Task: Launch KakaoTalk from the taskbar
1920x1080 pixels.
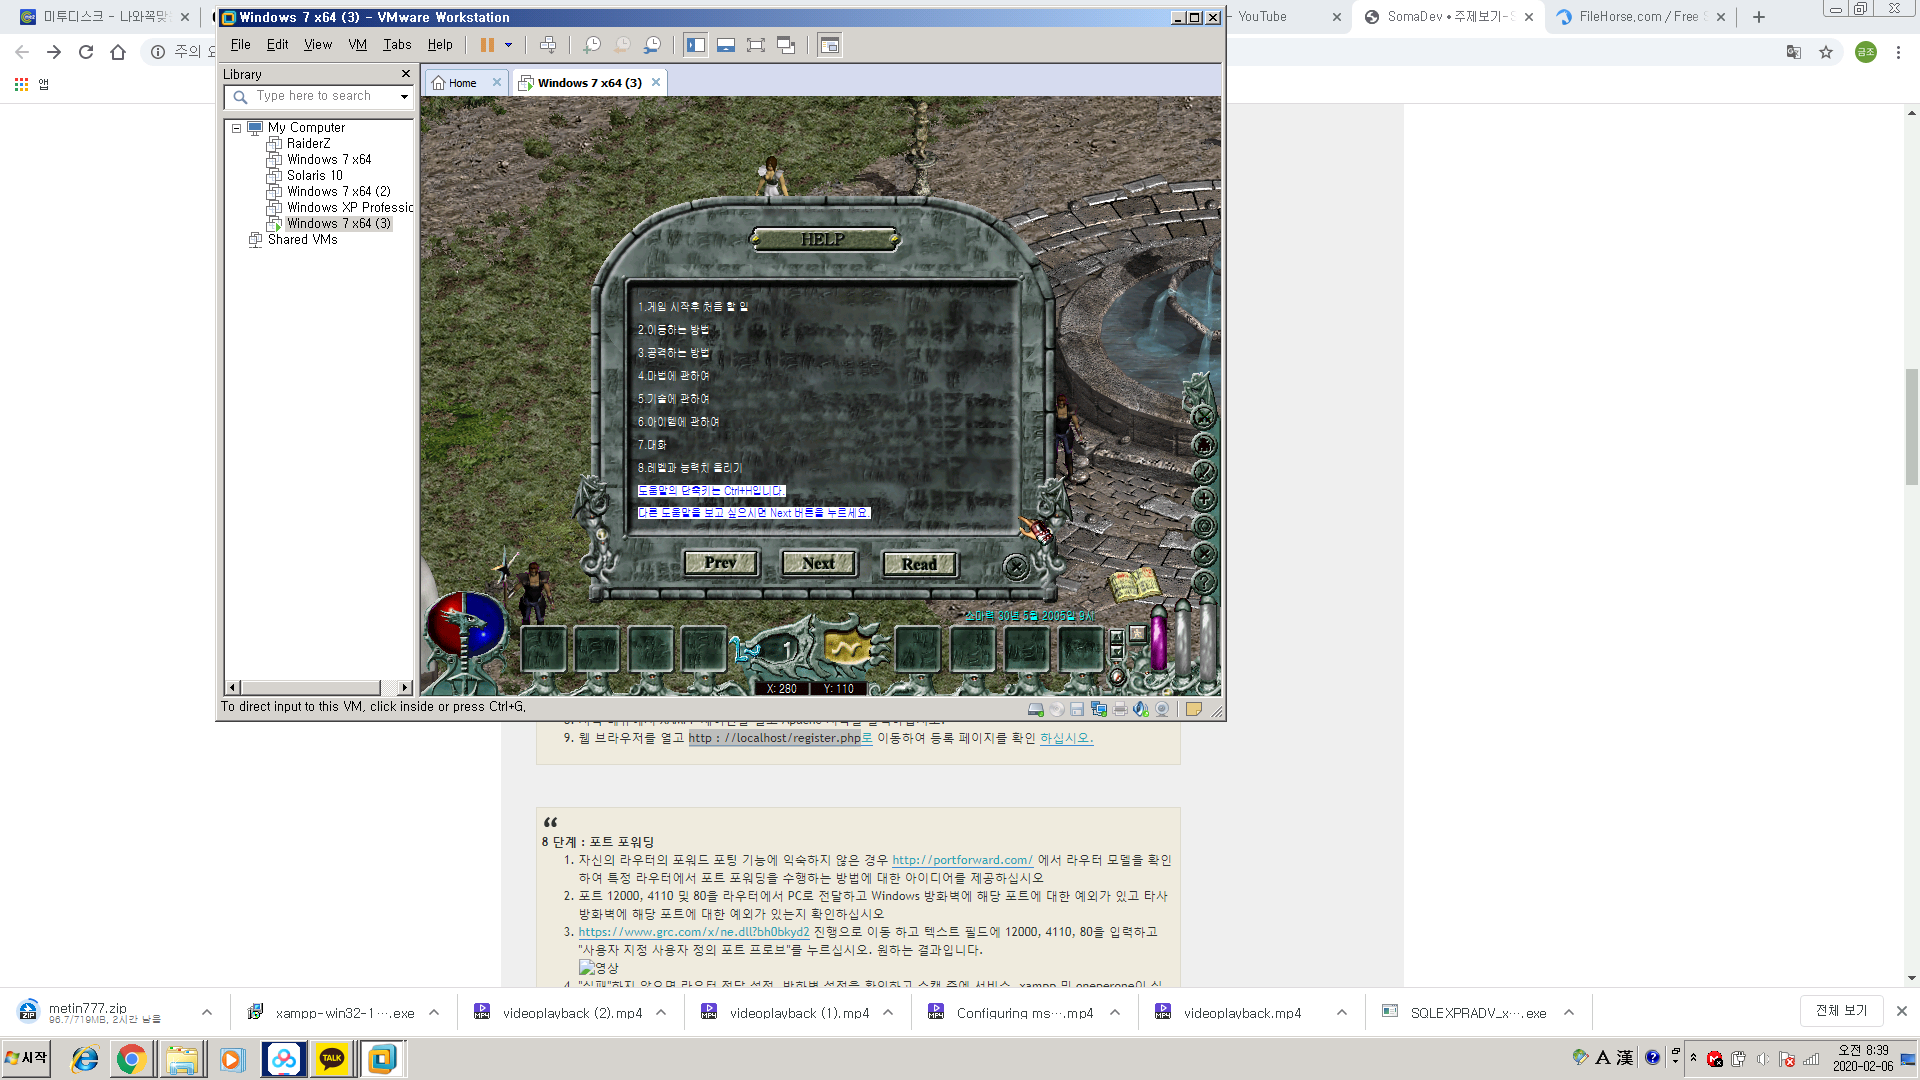Action: tap(333, 1058)
